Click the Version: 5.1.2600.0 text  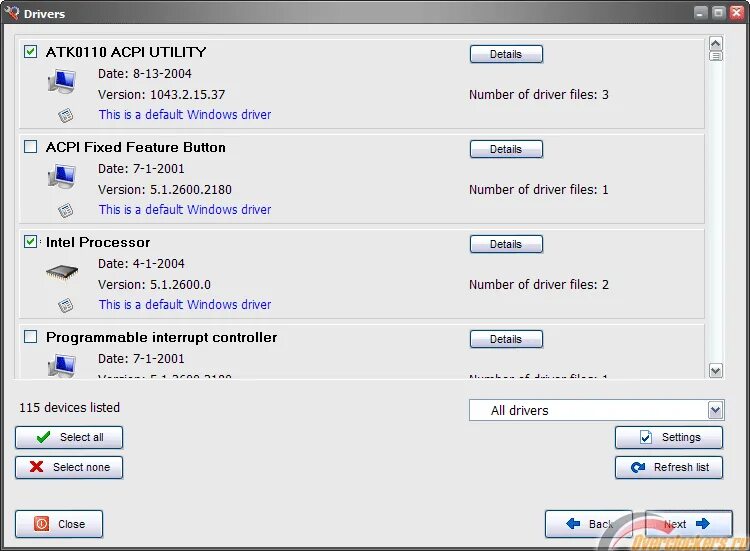pos(154,285)
